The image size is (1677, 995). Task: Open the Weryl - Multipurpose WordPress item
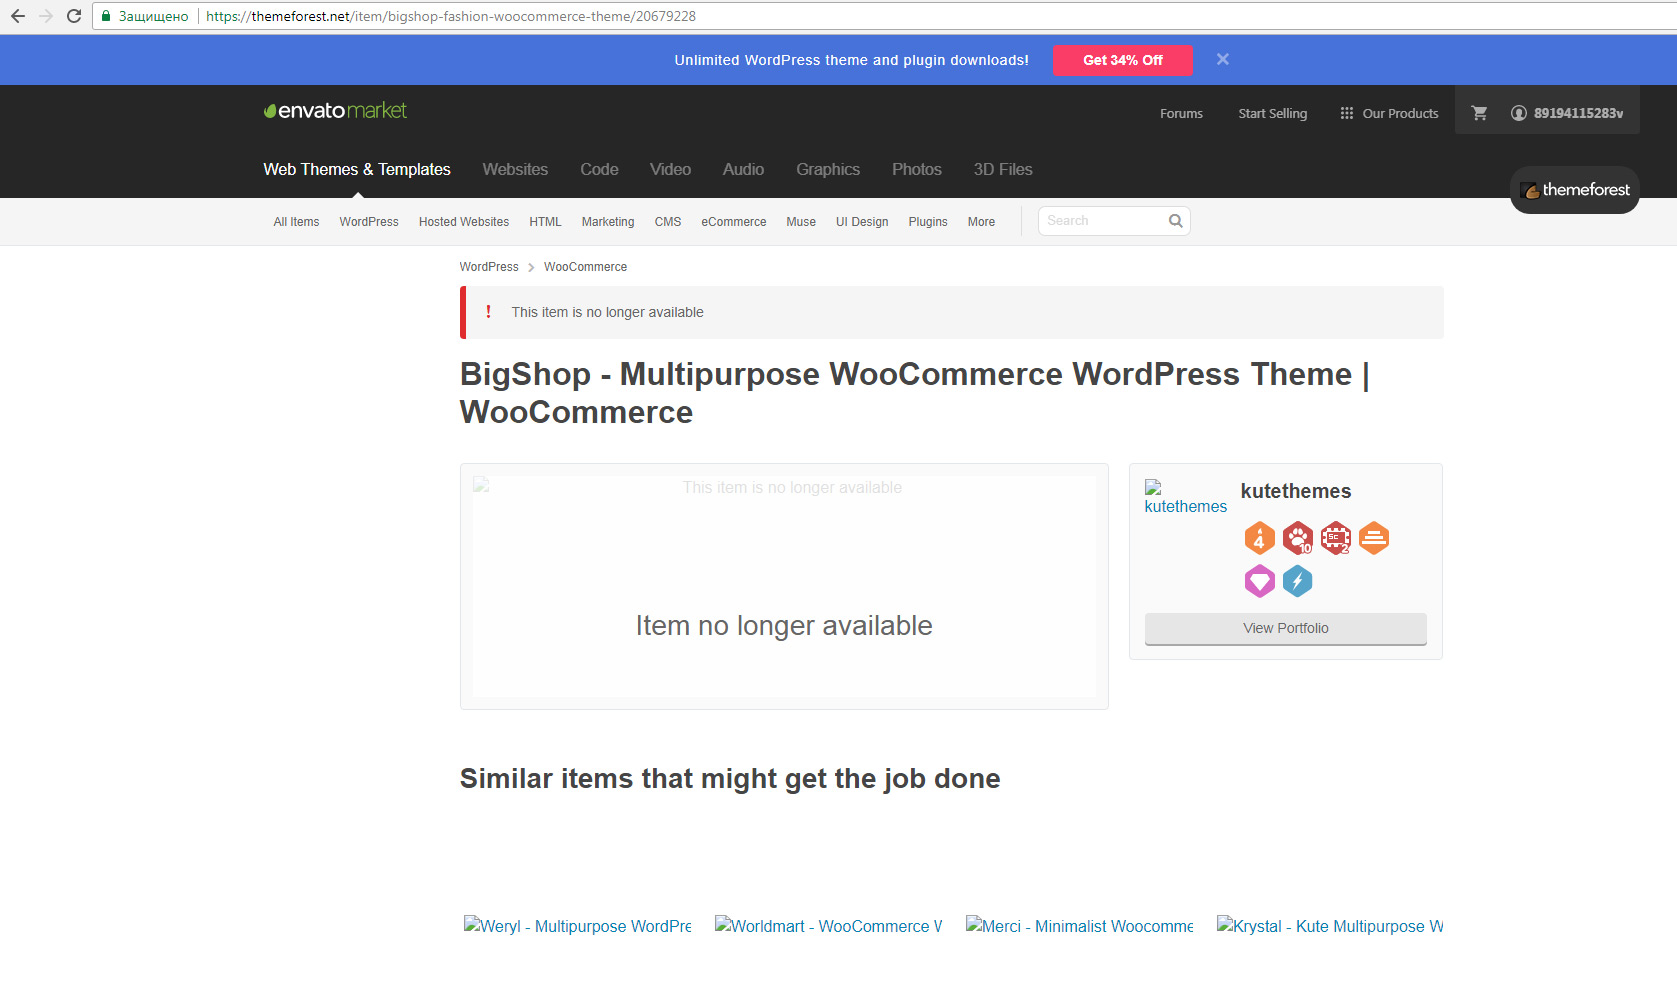point(577,926)
